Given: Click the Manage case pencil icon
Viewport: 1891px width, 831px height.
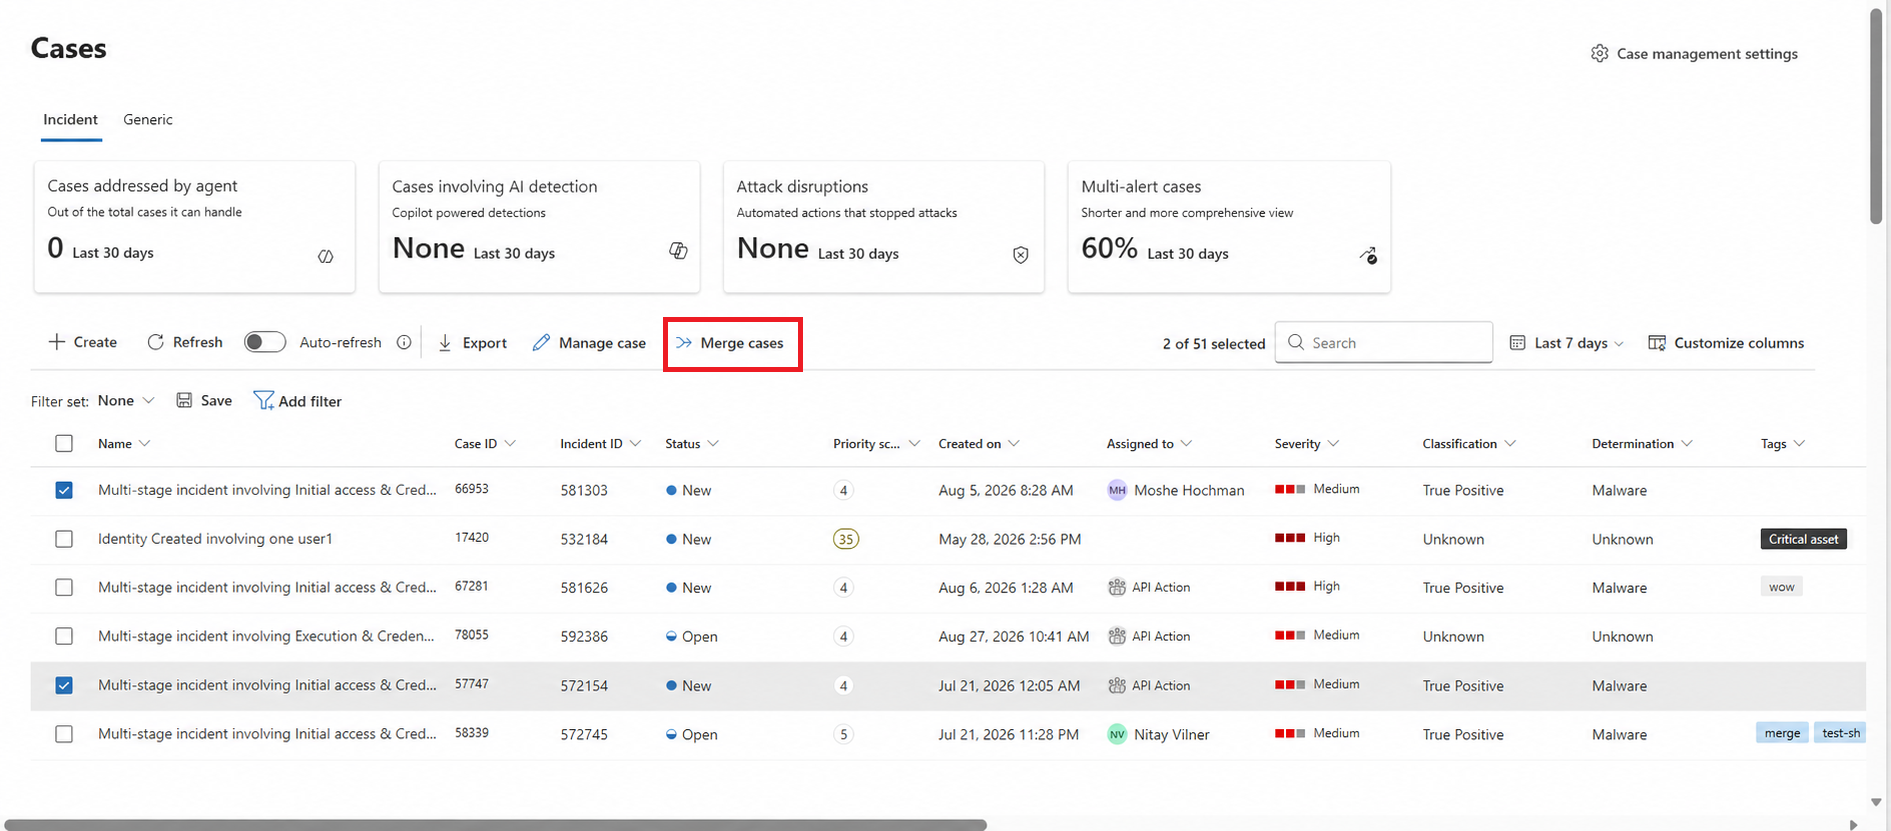Looking at the screenshot, I should 541,342.
